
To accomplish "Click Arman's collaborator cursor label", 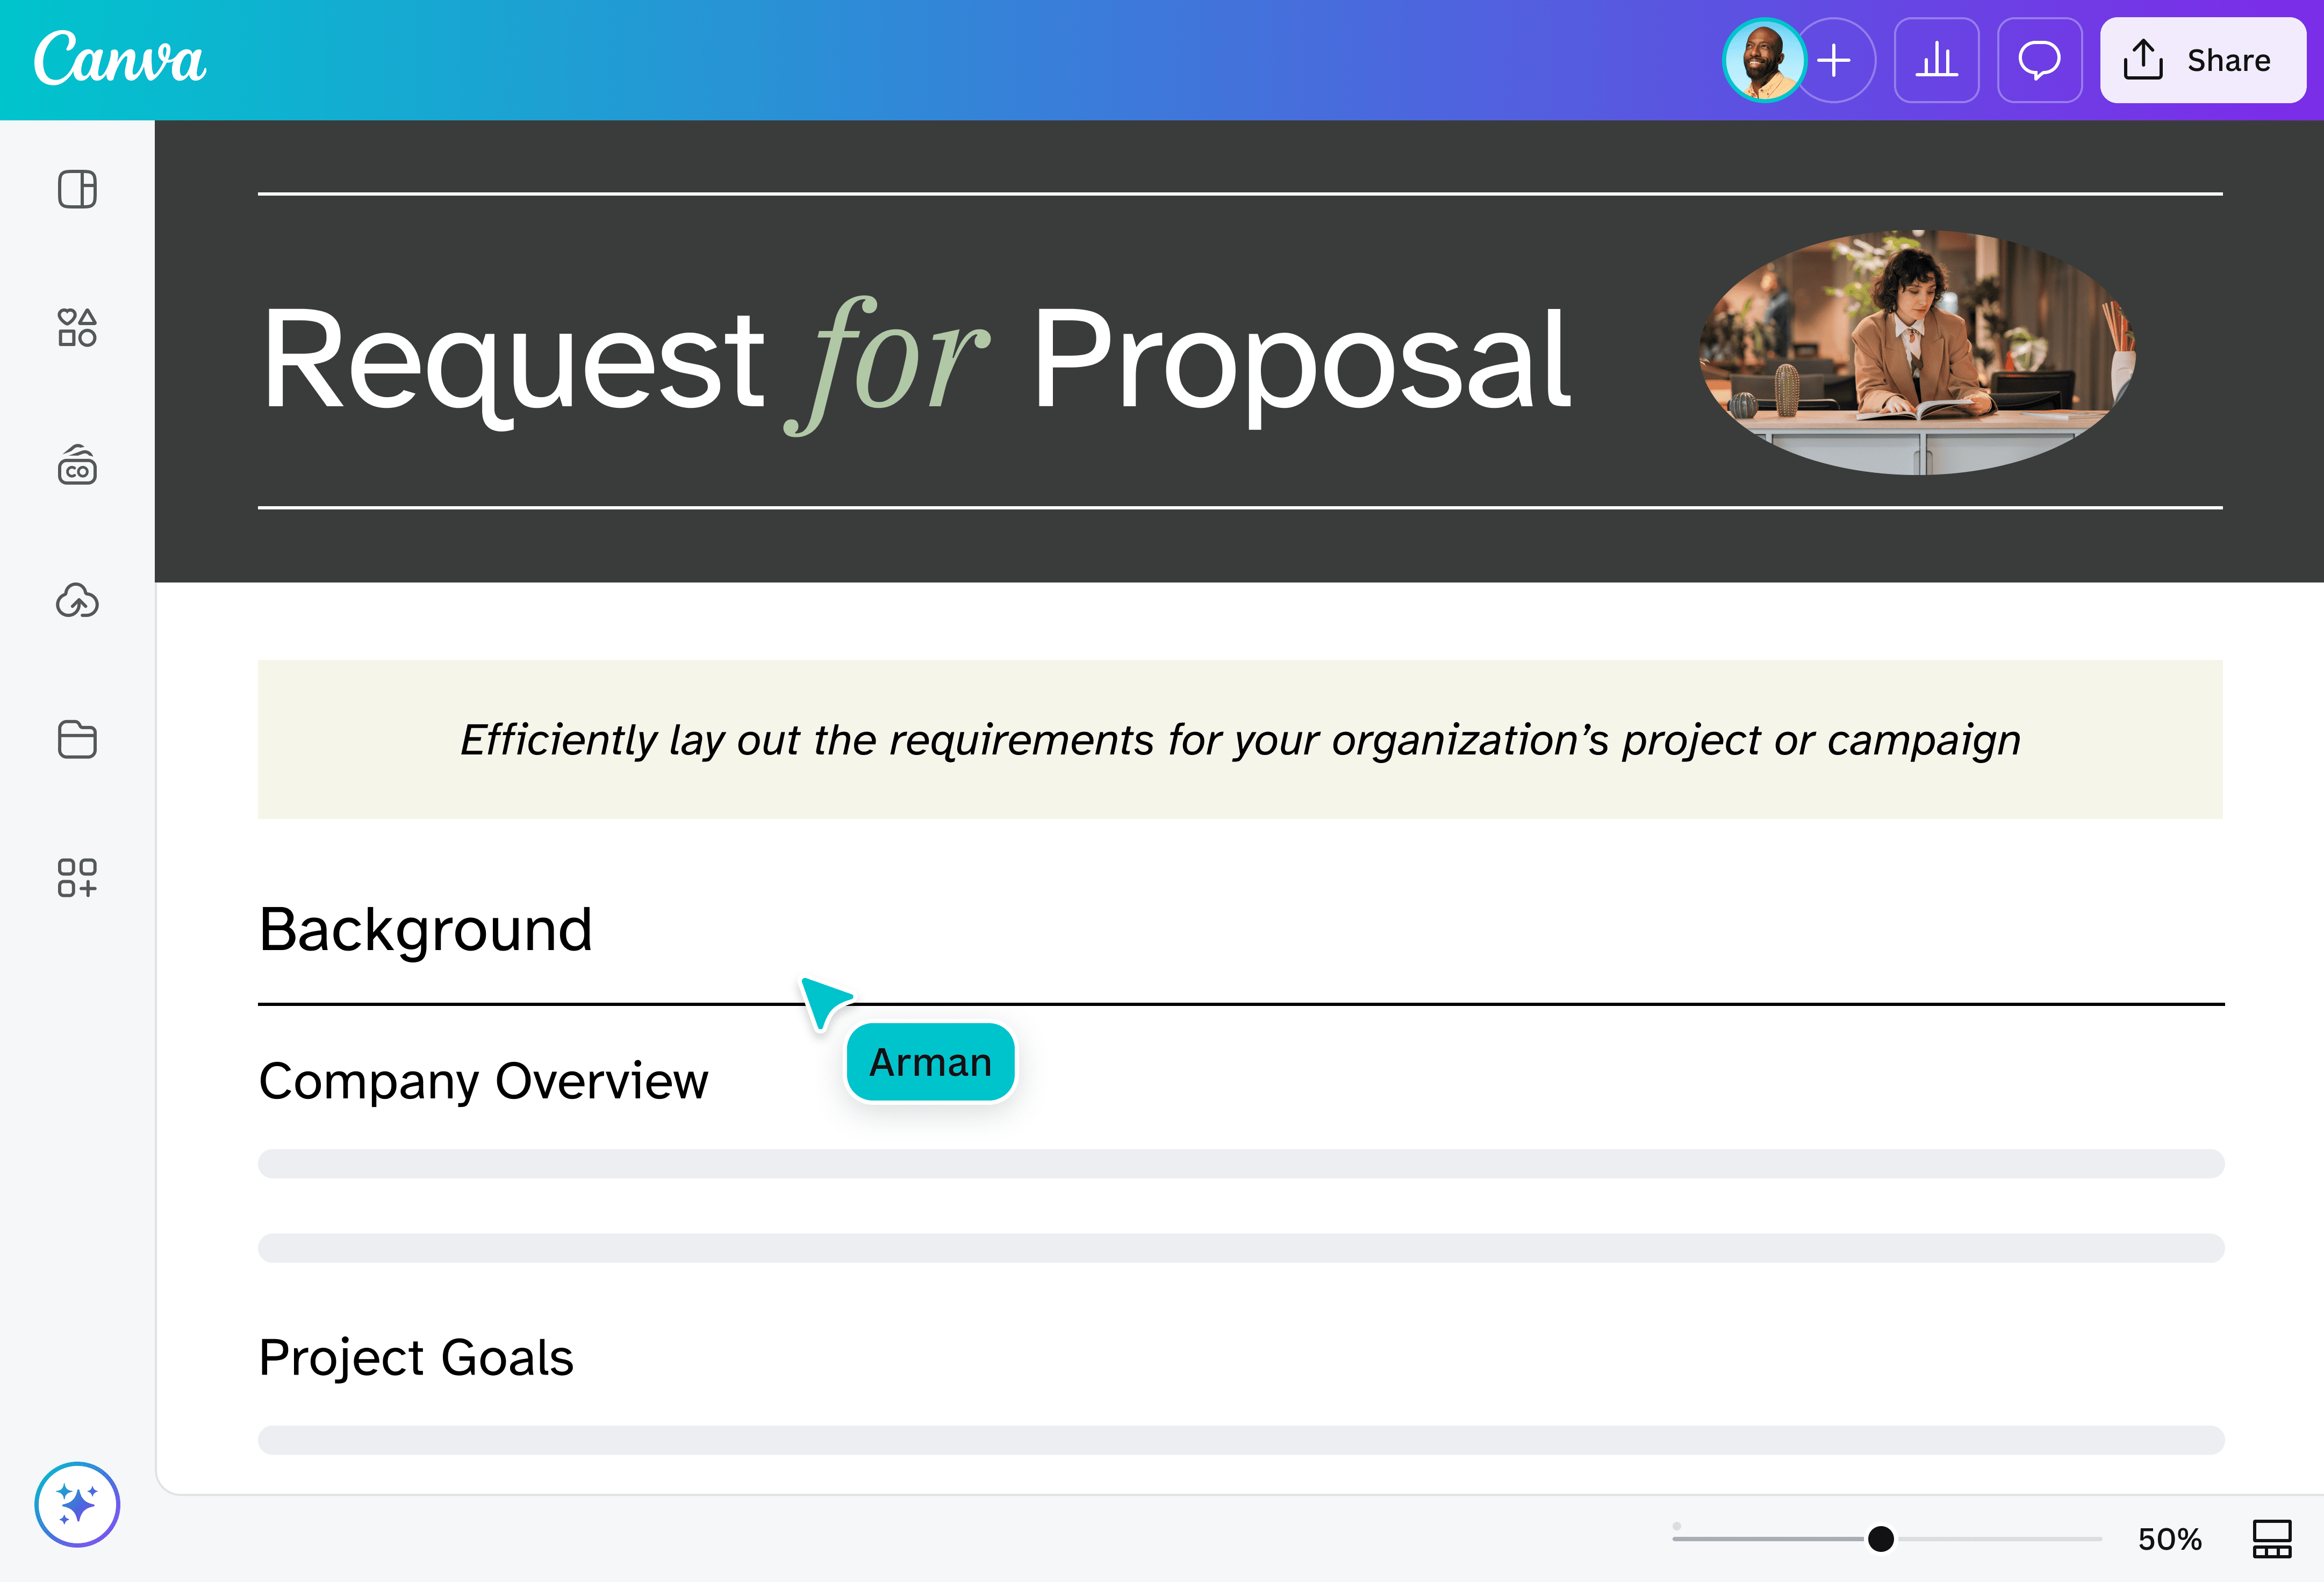I will [x=930, y=1062].
